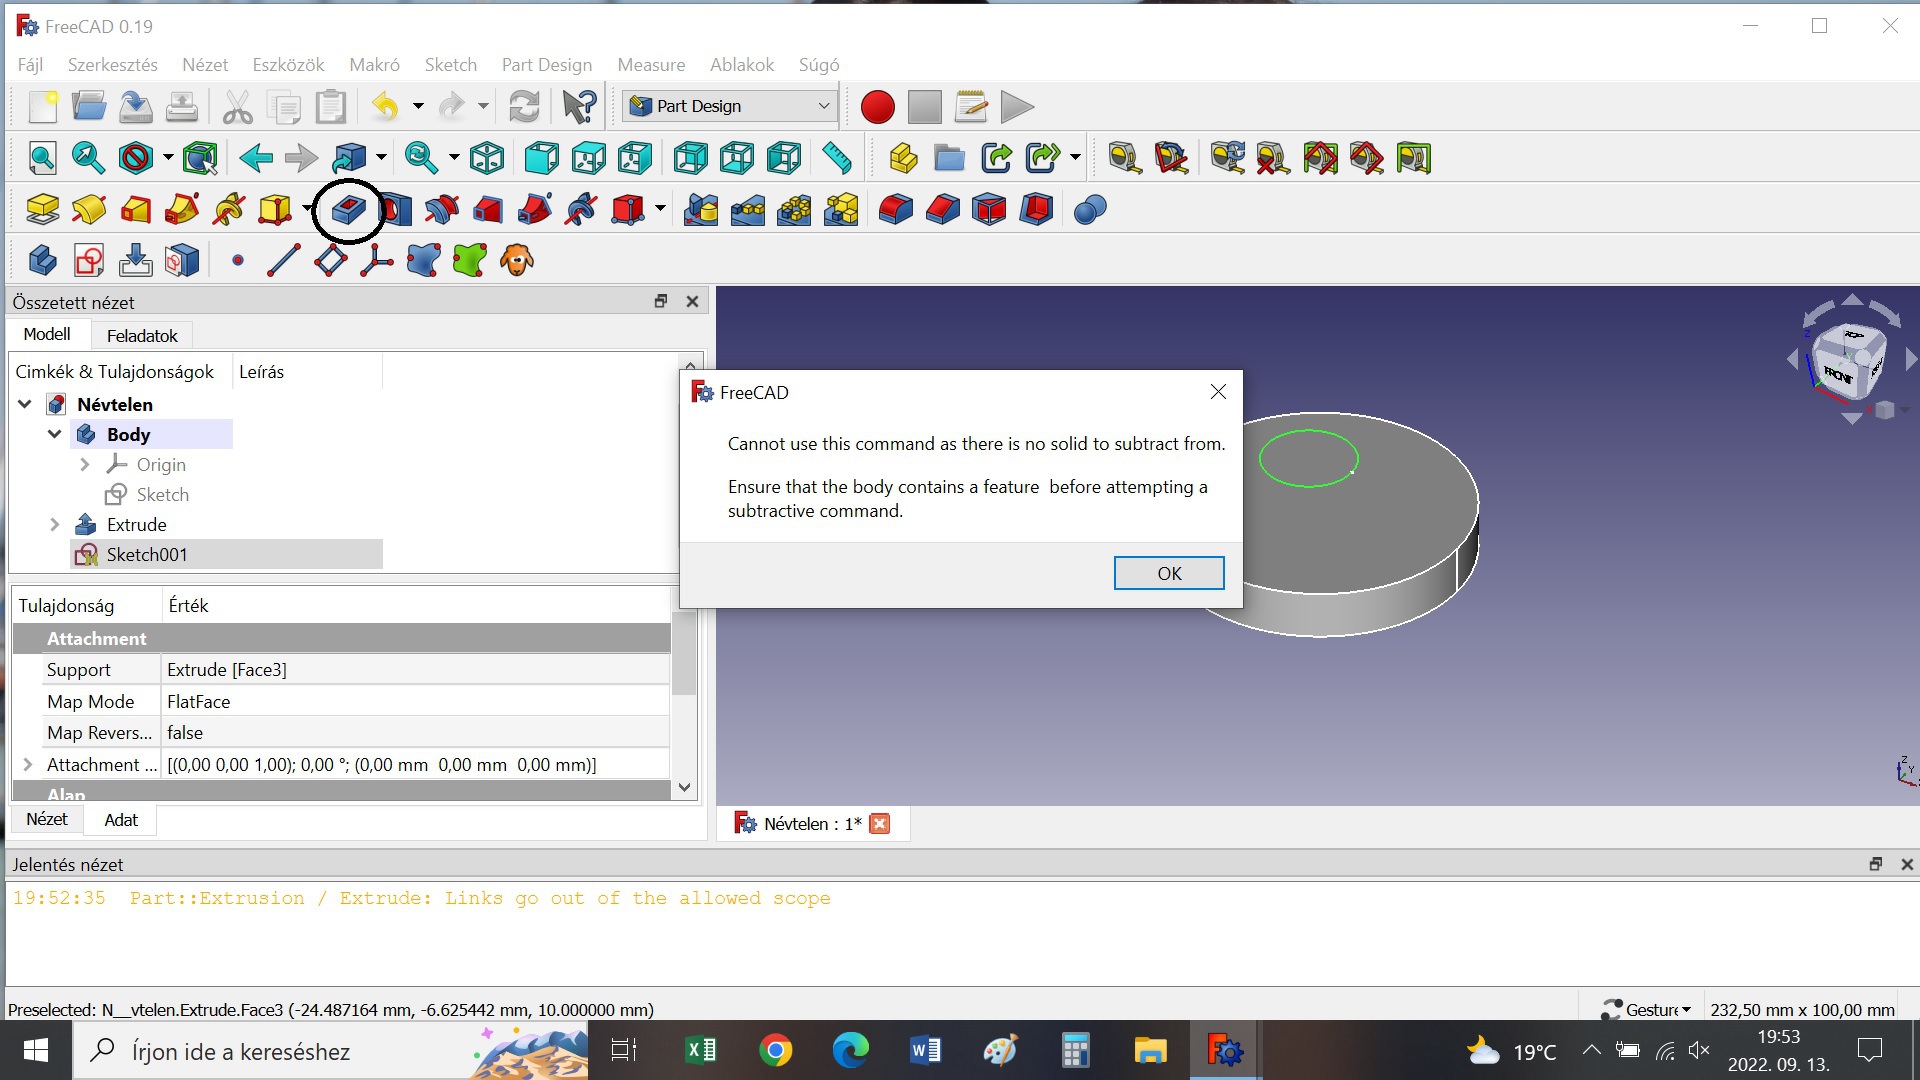Collapse the Body tree node
This screenshot has width=1920, height=1080.
pyautogui.click(x=55, y=434)
